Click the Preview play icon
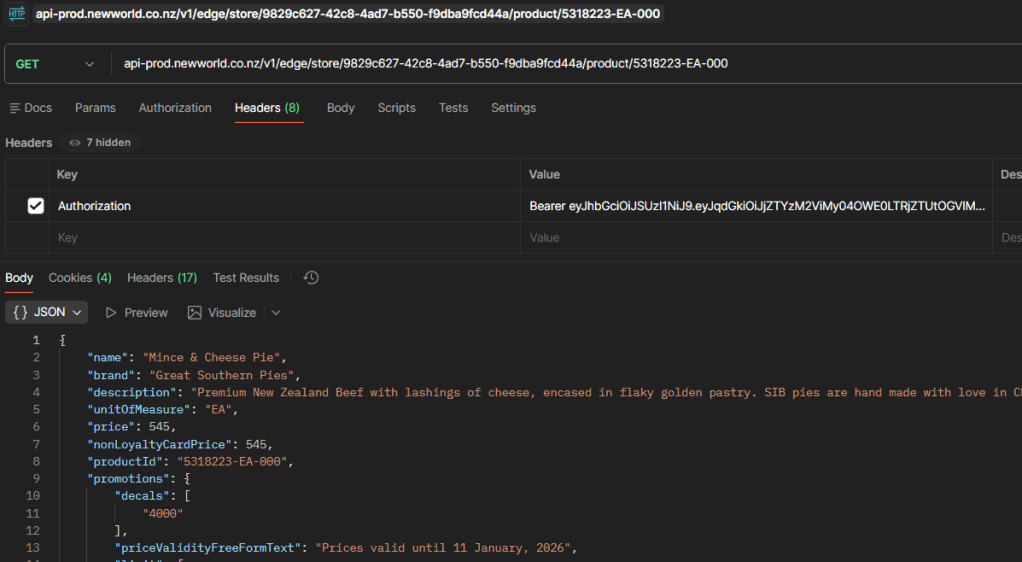 click(111, 313)
